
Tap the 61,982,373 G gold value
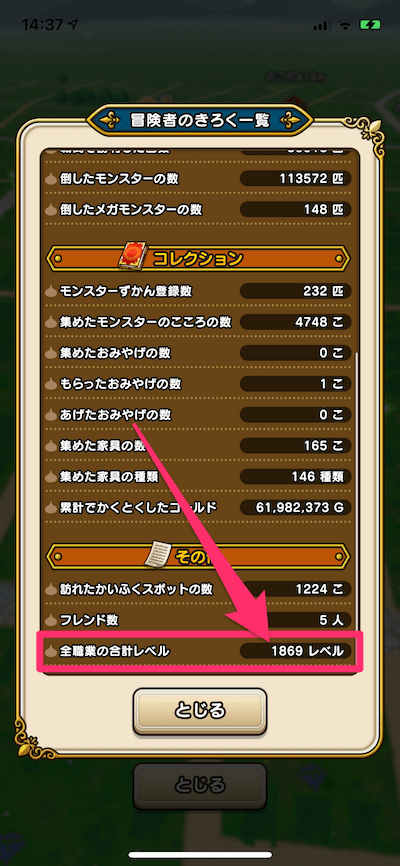click(x=295, y=506)
